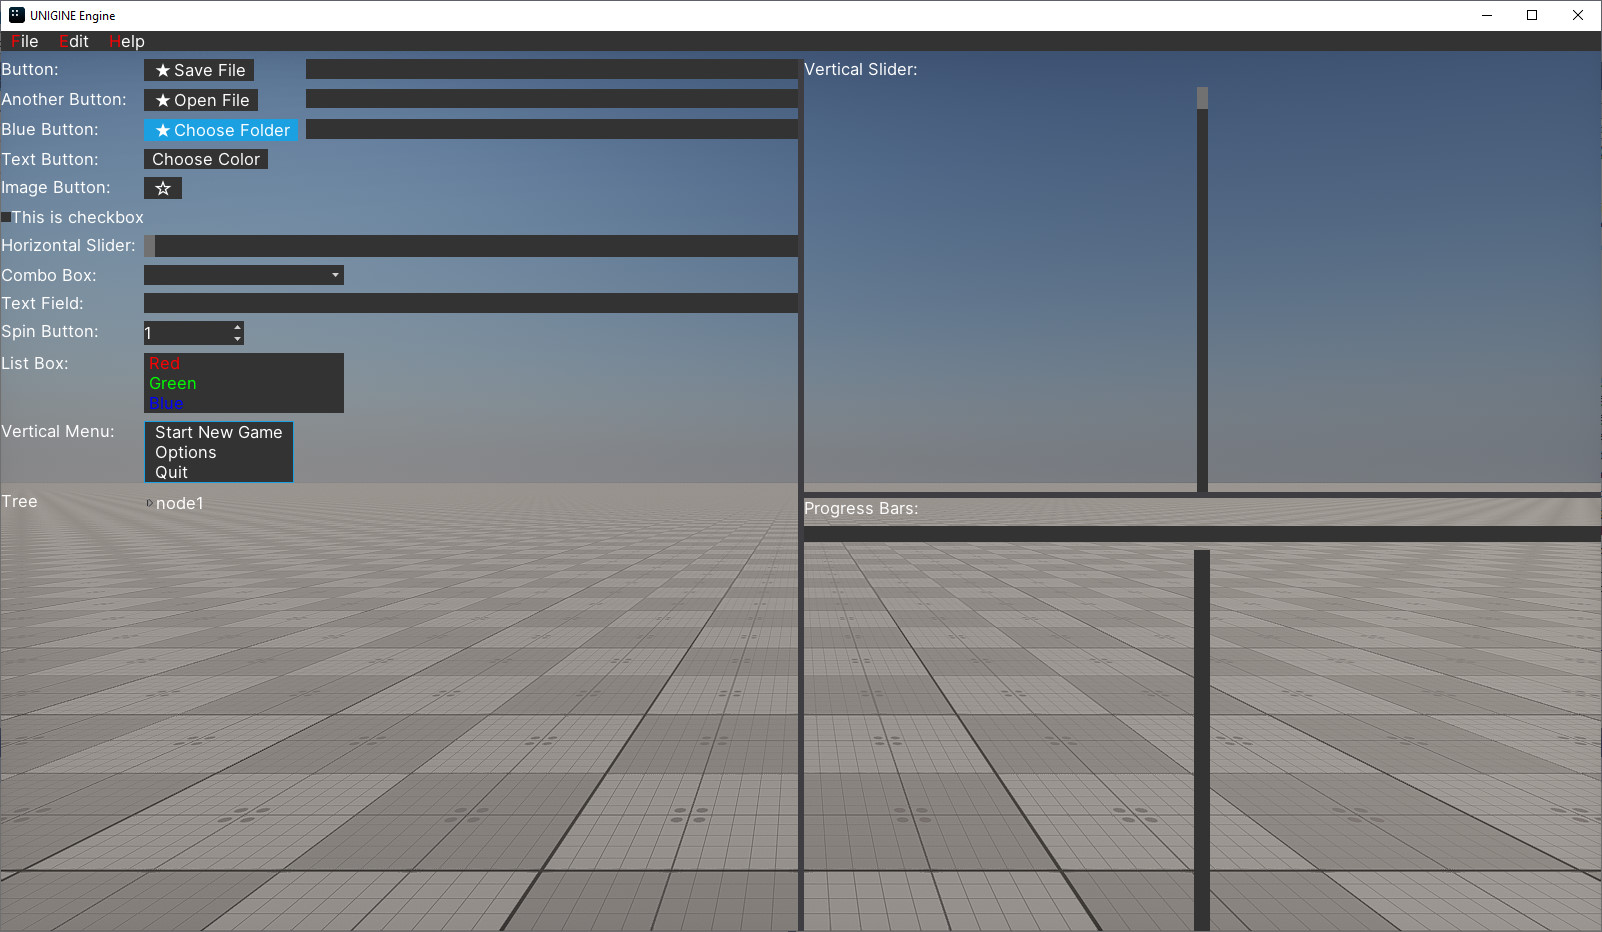Viewport: 1602px width, 932px height.
Task: Click the blue Choose Folder button
Action: tap(221, 130)
